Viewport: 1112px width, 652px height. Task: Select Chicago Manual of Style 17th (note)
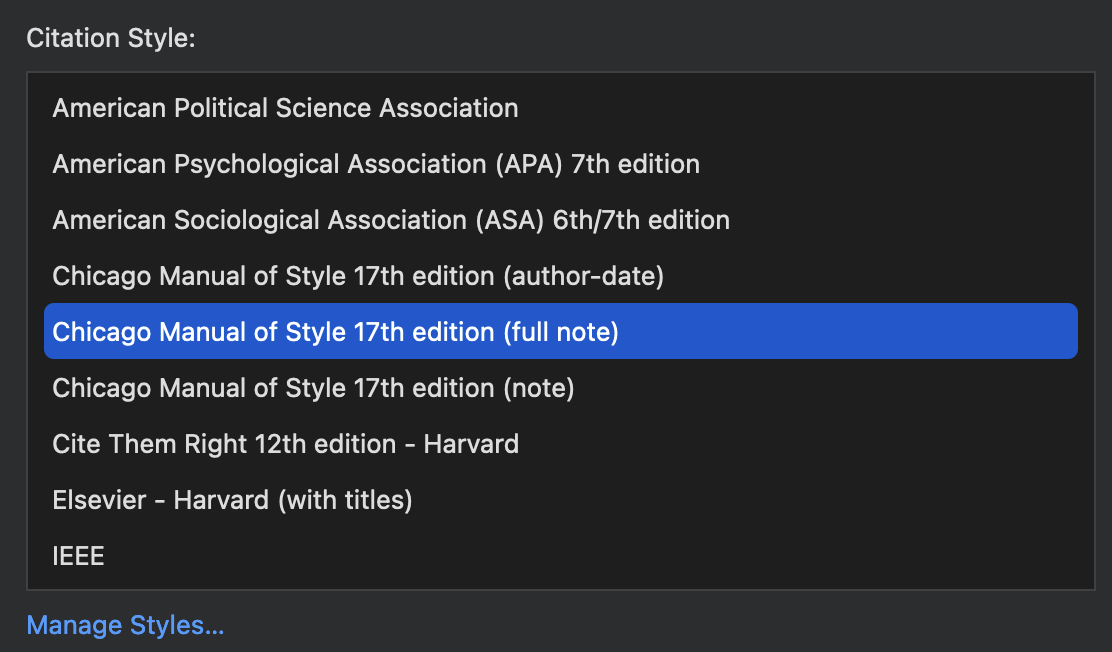point(313,388)
